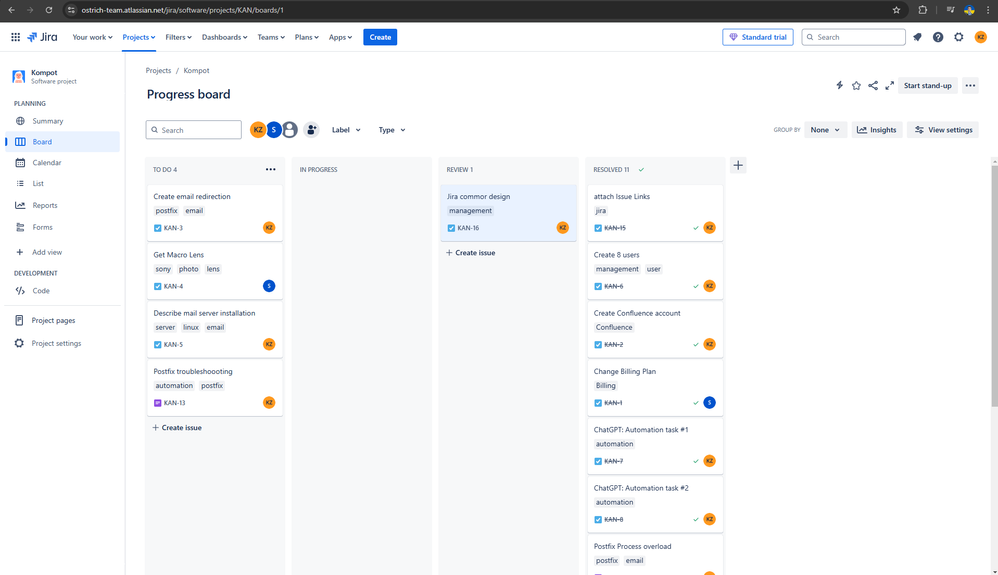The image size is (998, 575).
Task: Open Calendar in the sidebar
Action: tap(62, 162)
